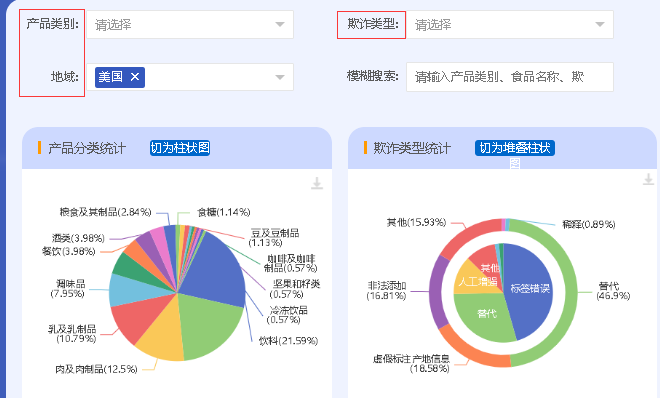Select the 虚假标注产地信息 orange ring segment
Screen dimensions: 660x398
click(x=471, y=351)
